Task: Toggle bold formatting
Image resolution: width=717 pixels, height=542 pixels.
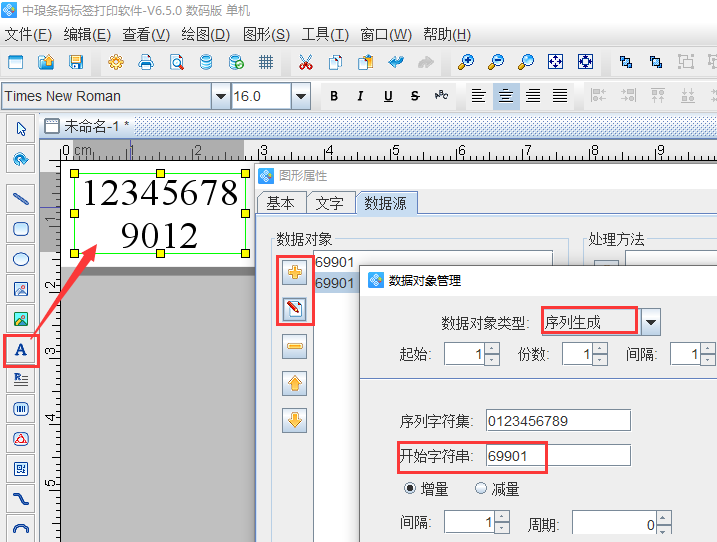Action: 334,96
